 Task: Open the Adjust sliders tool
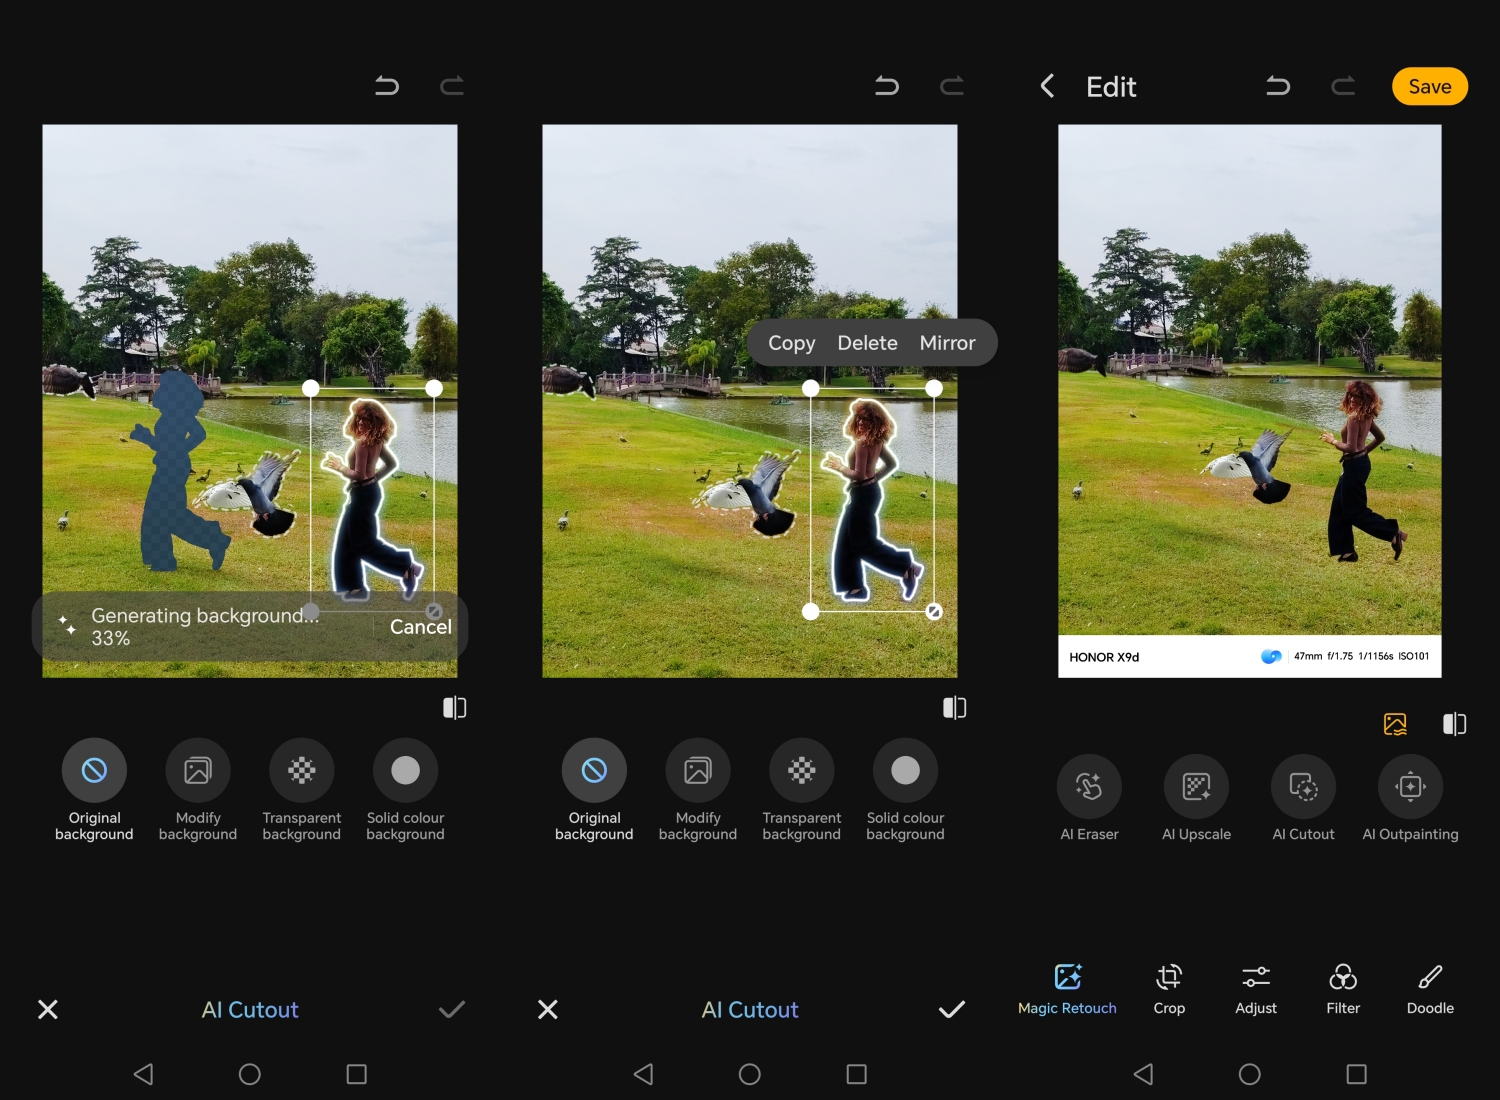coord(1256,988)
